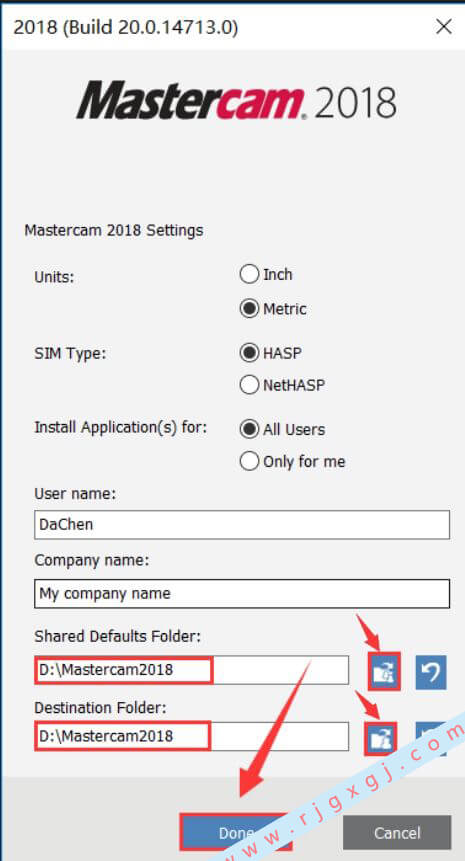Edit the Shared Defaults Folder path field

pos(191,670)
